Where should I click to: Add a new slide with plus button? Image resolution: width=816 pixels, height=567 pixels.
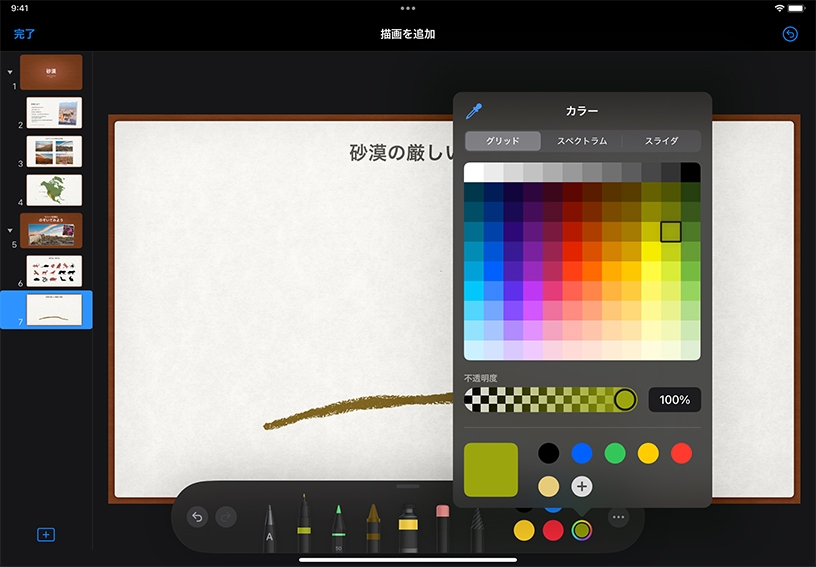pos(45,535)
